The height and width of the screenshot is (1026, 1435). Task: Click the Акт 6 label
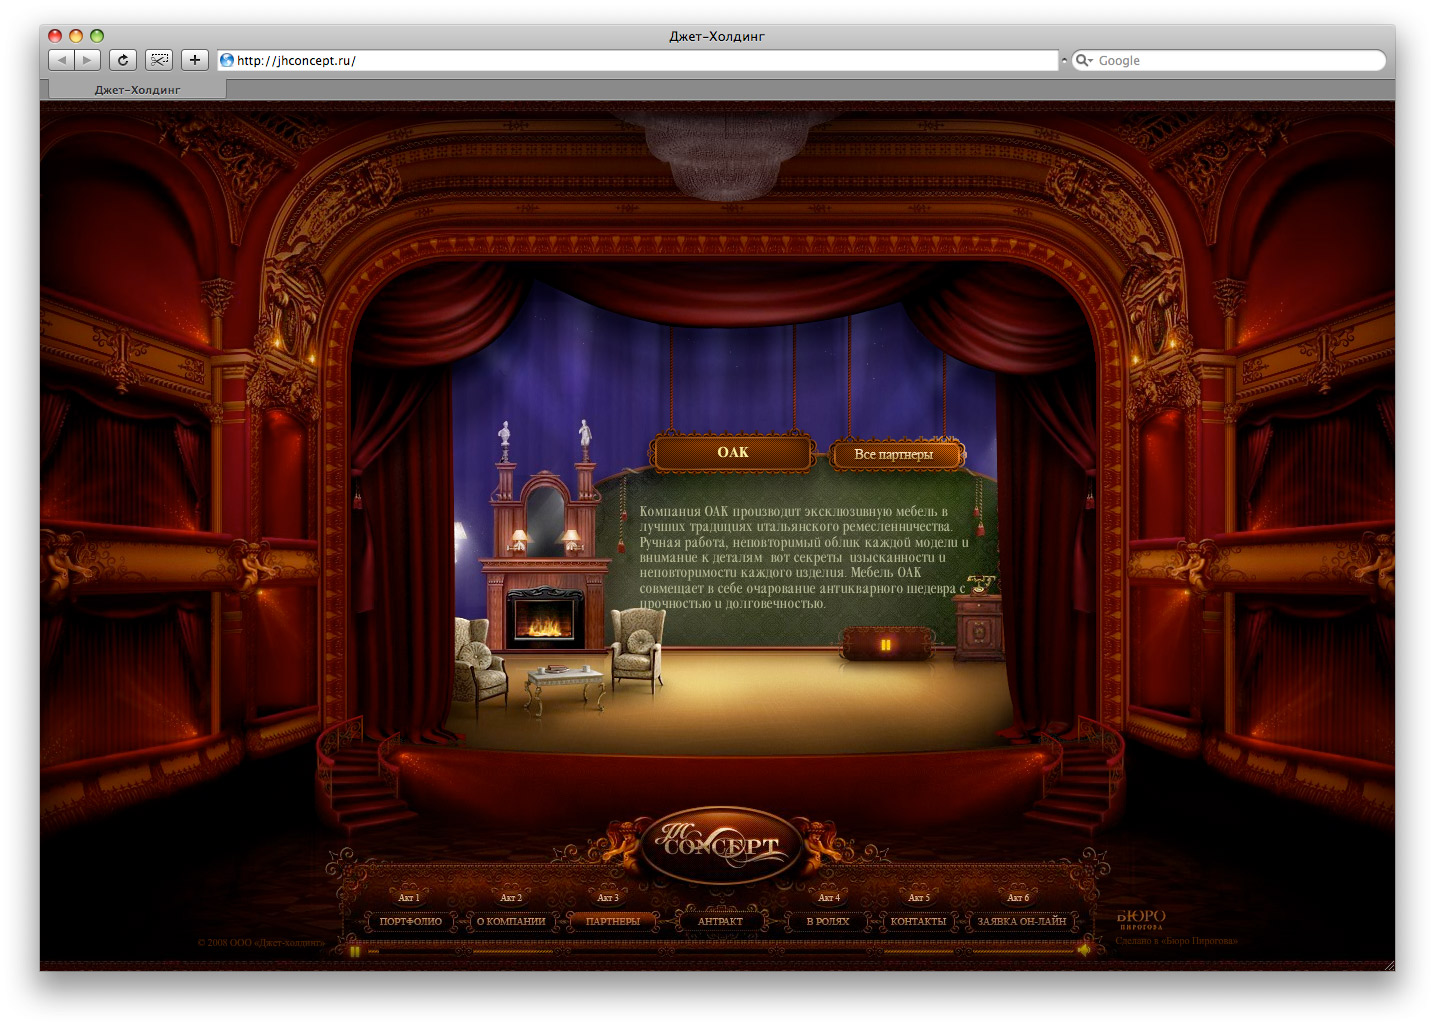tap(1018, 898)
